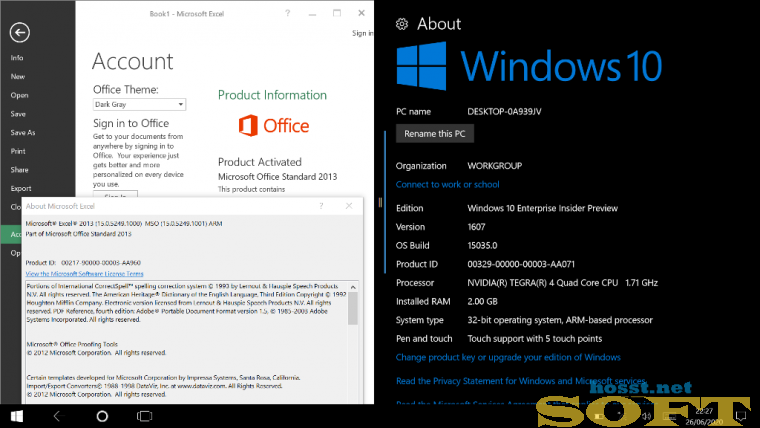The height and width of the screenshot is (428, 760).
Task: Click the NVIDIA TEGRA 4 processor text
Action: 562,283
